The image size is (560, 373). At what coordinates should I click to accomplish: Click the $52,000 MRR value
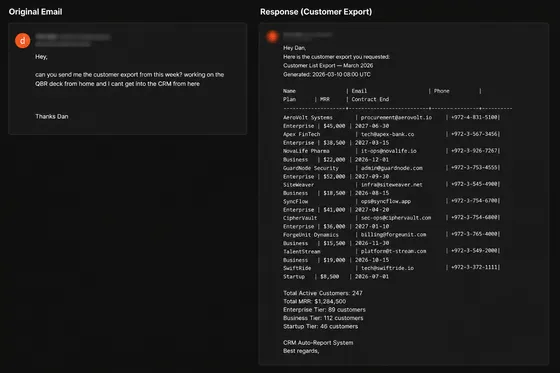pyautogui.click(x=334, y=176)
